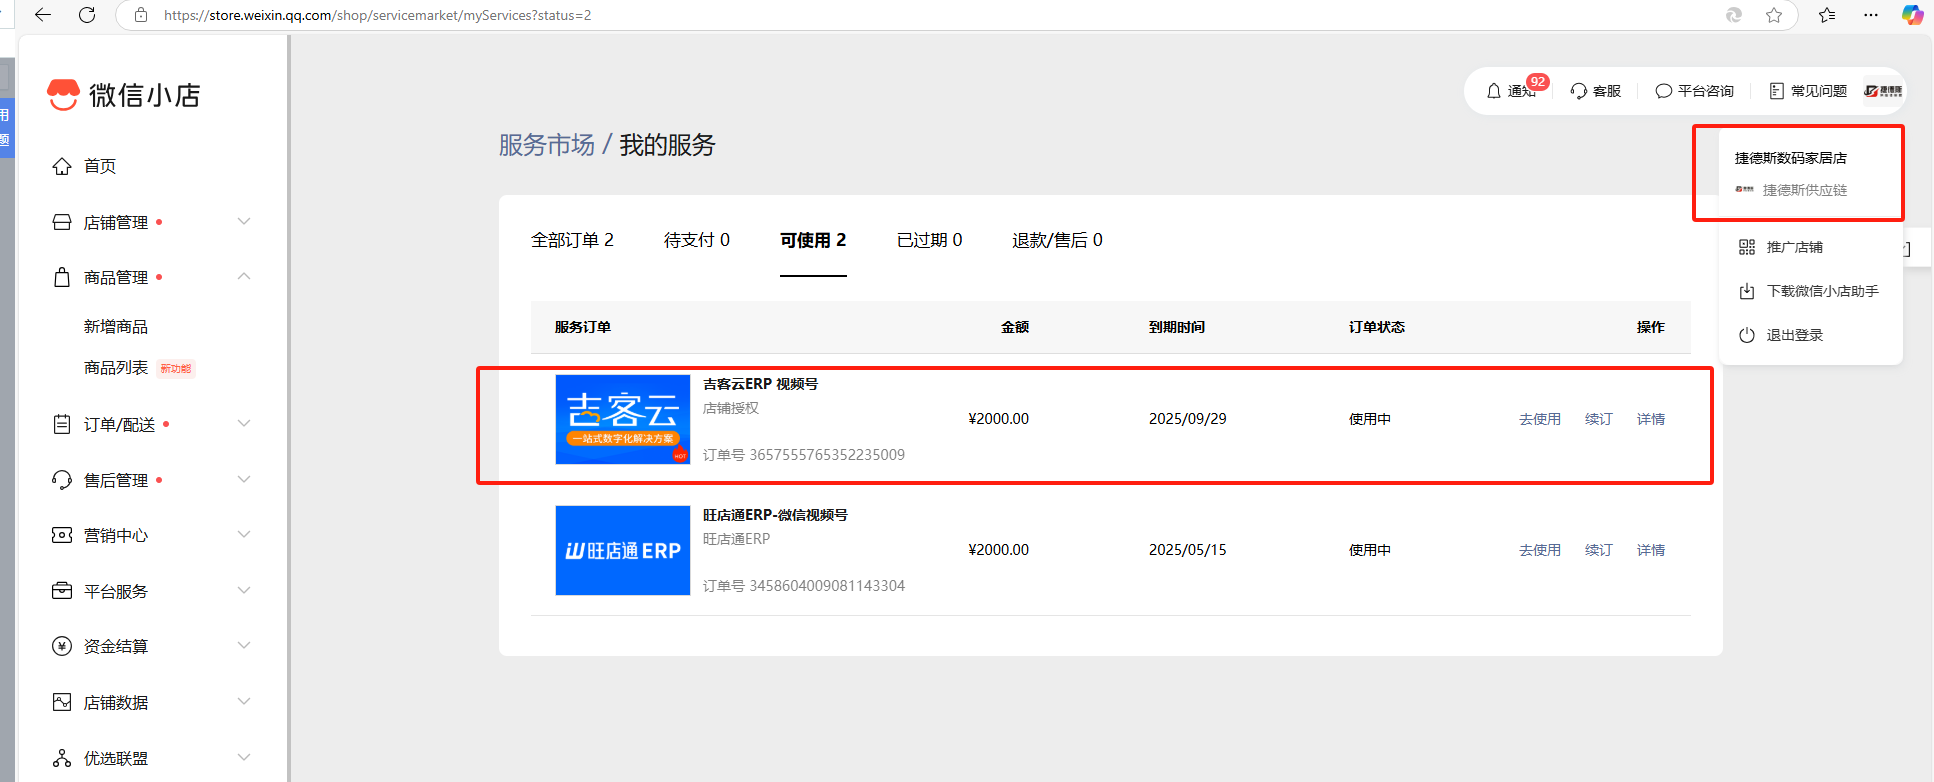Select the 可使用 2 tab

pos(813,240)
